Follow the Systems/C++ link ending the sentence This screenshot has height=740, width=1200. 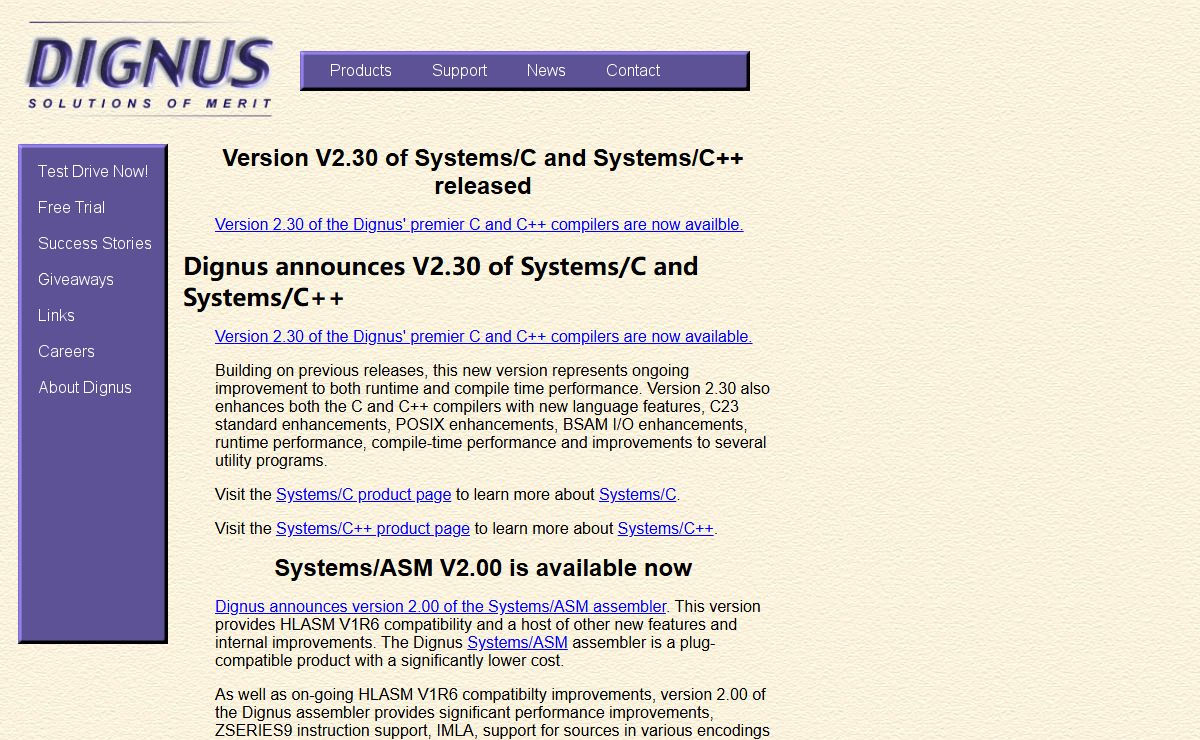(x=665, y=529)
